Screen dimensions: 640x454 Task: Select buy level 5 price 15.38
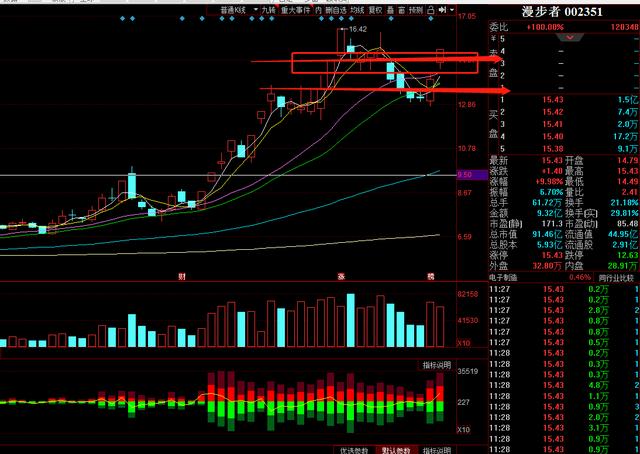[x=553, y=149]
